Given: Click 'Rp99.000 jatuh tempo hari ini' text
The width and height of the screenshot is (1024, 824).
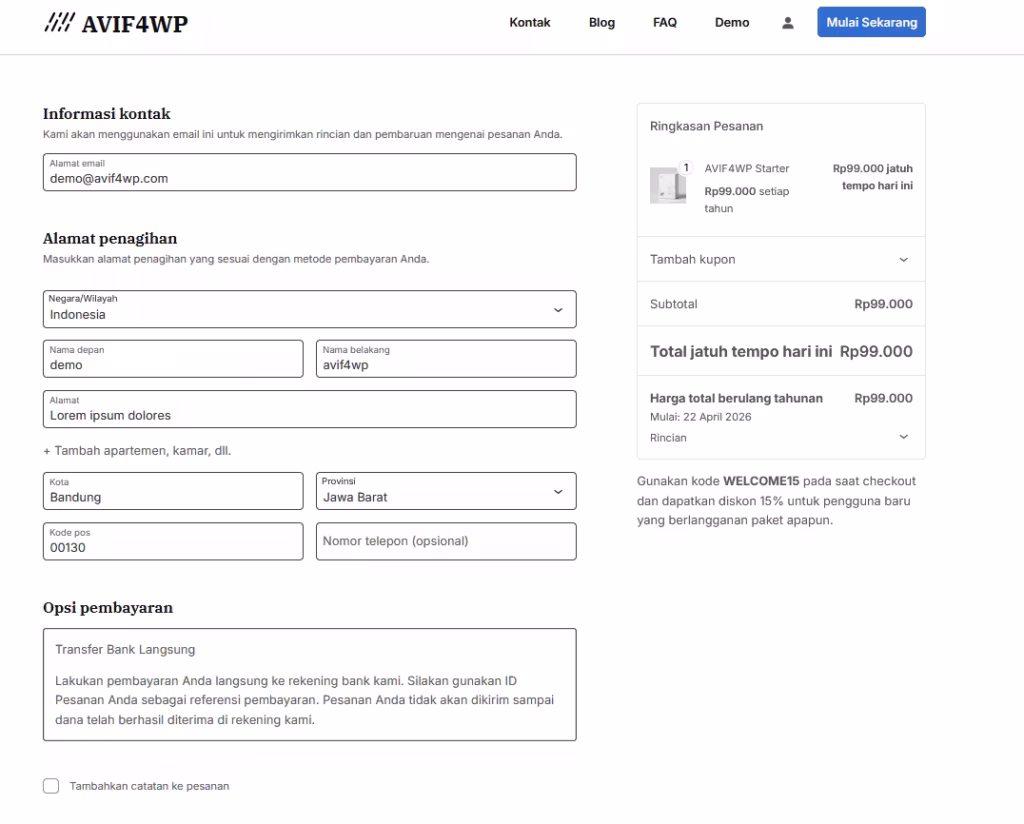Looking at the screenshot, I should point(872,177).
